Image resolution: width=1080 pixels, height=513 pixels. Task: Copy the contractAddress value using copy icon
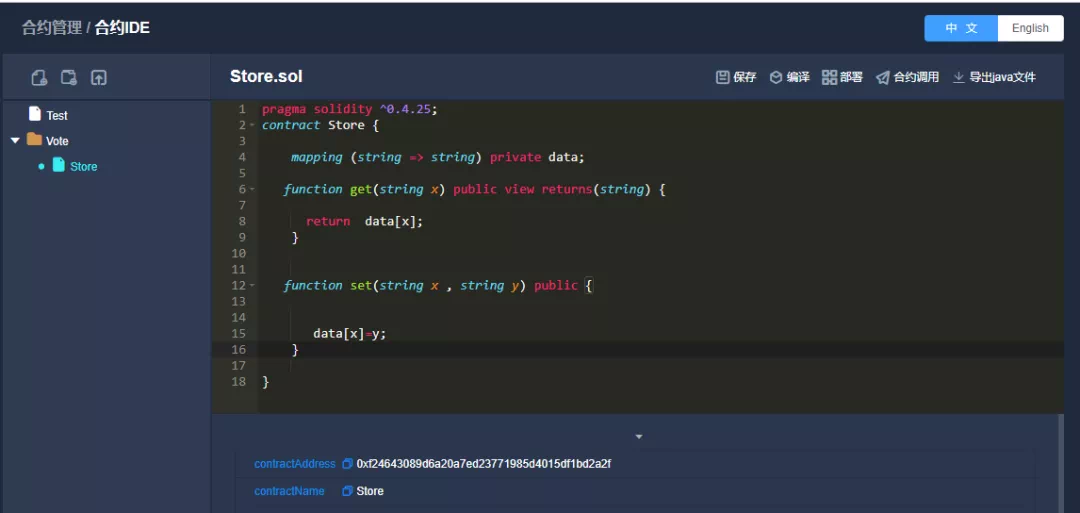pos(348,464)
